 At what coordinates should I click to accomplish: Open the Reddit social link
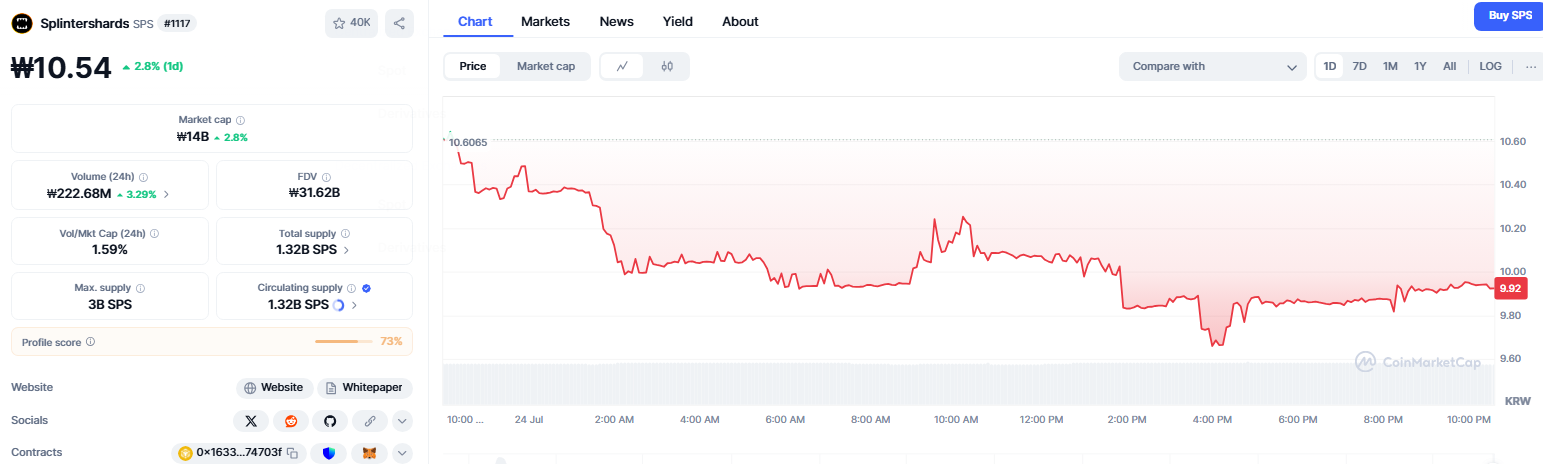(x=291, y=421)
